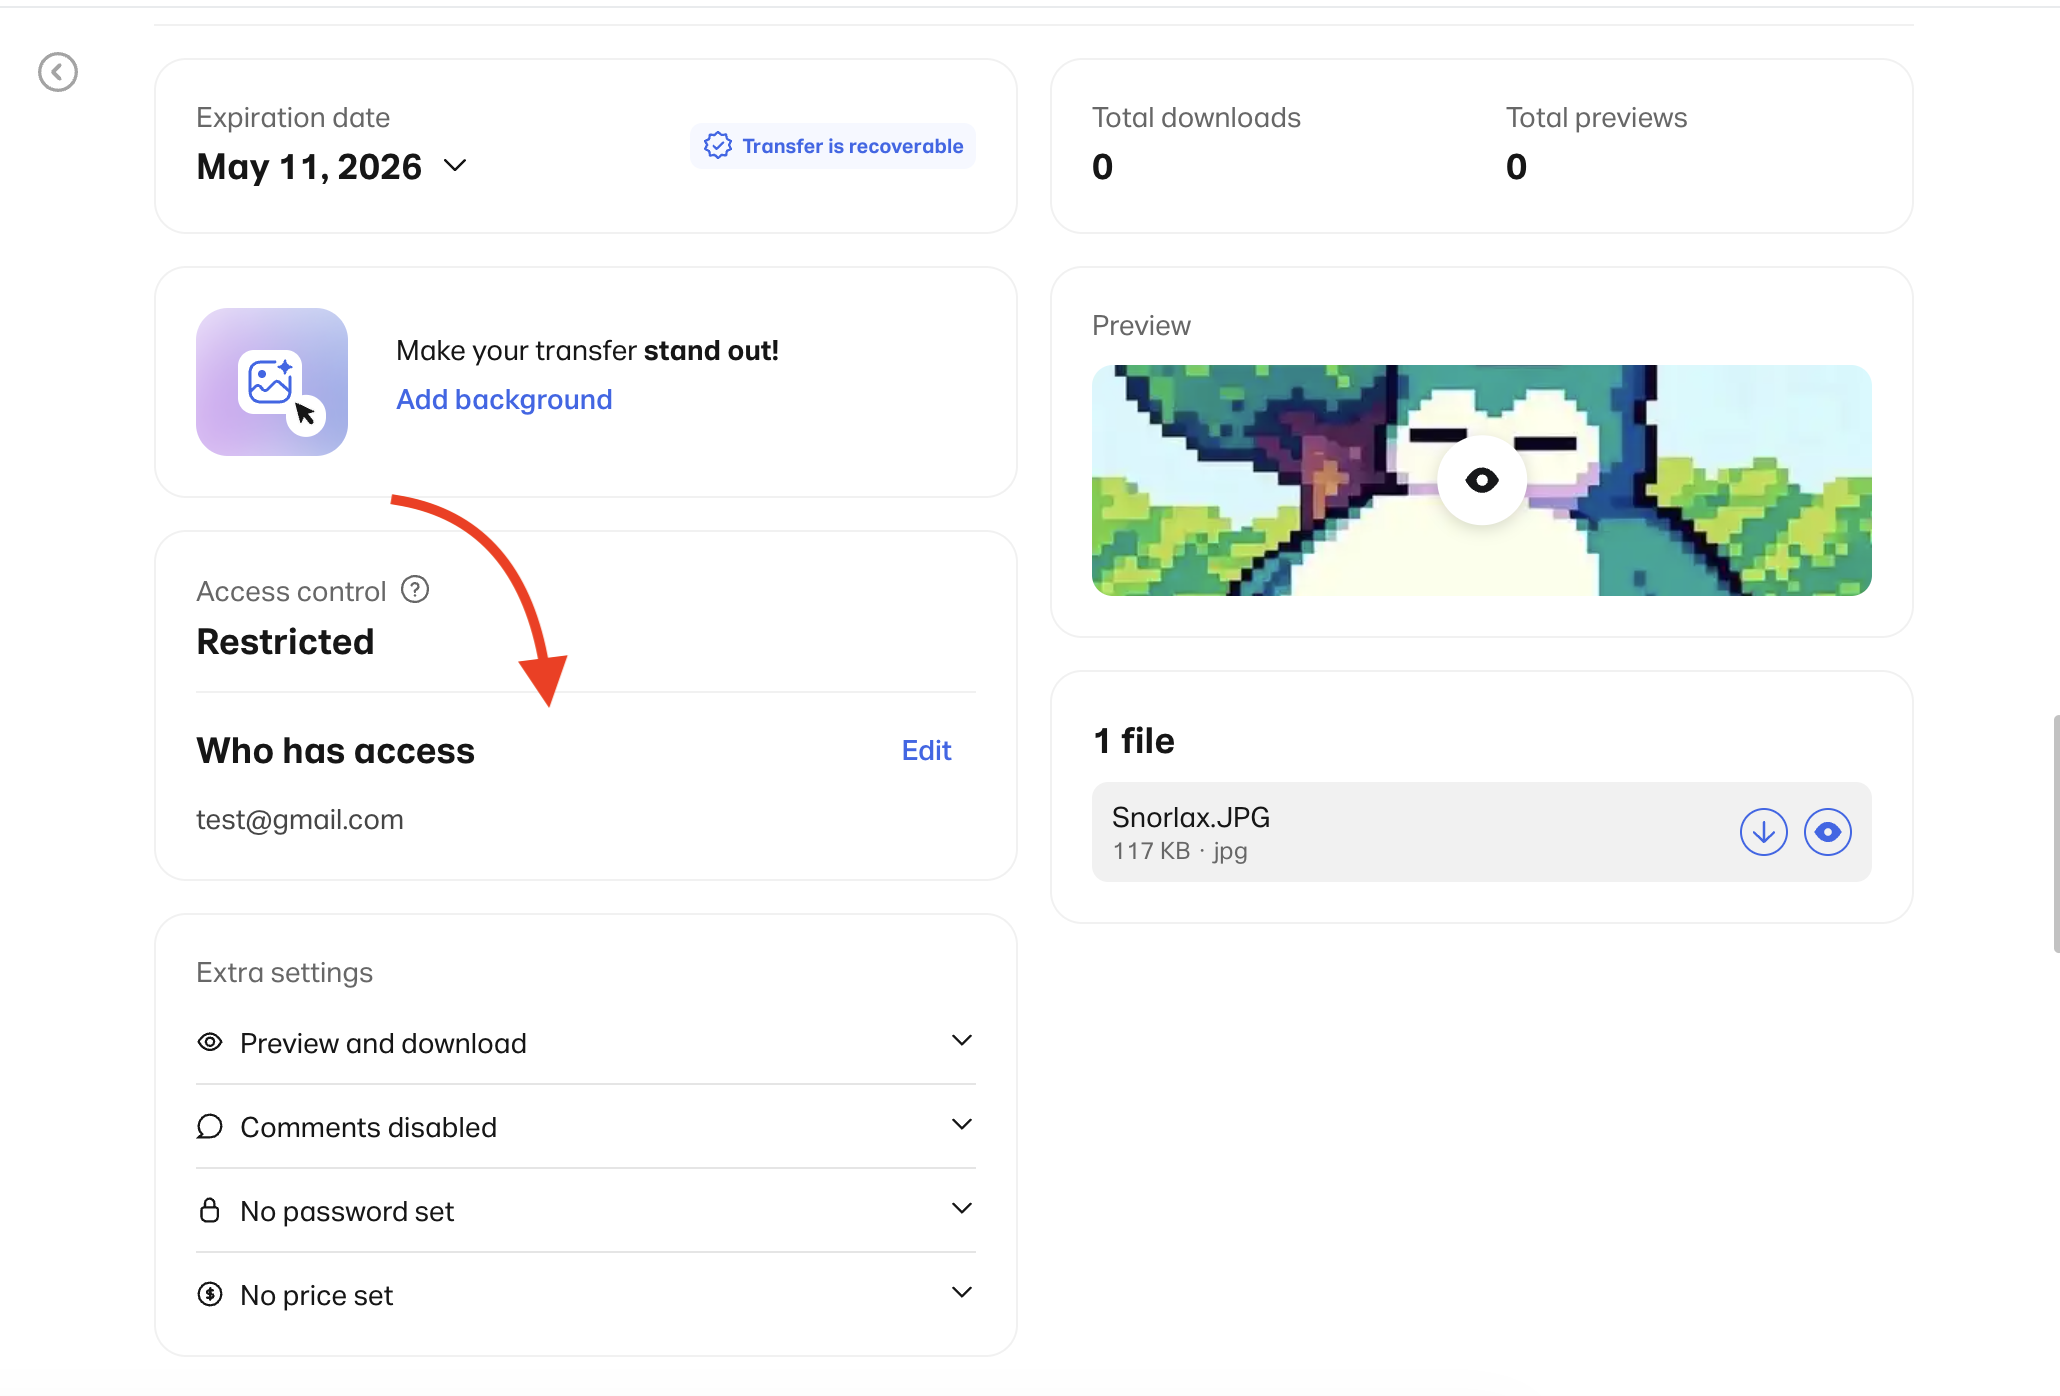
Task: Click Edit next to Who has access
Action: coord(926,750)
